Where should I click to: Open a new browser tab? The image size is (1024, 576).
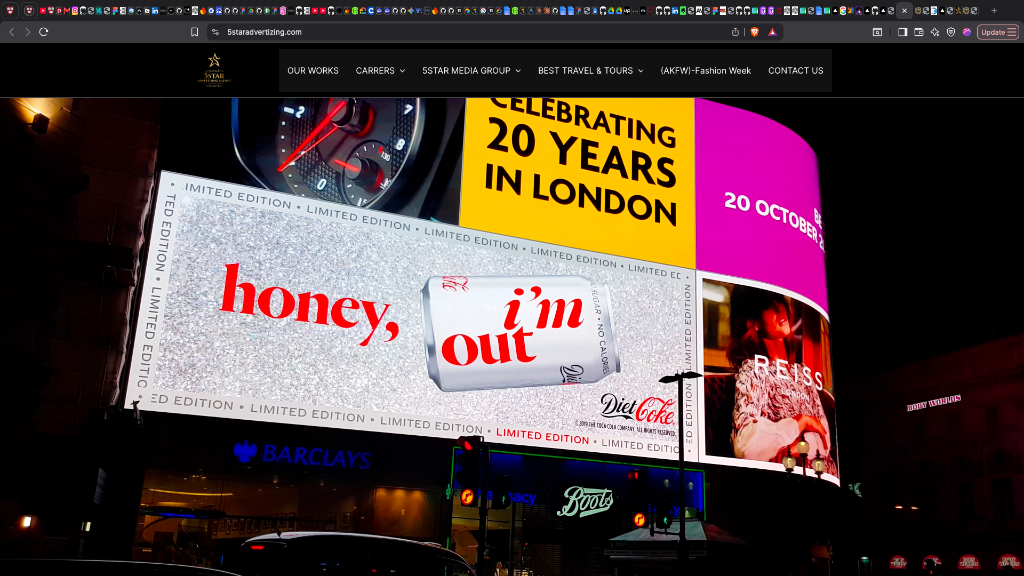tap(994, 10)
